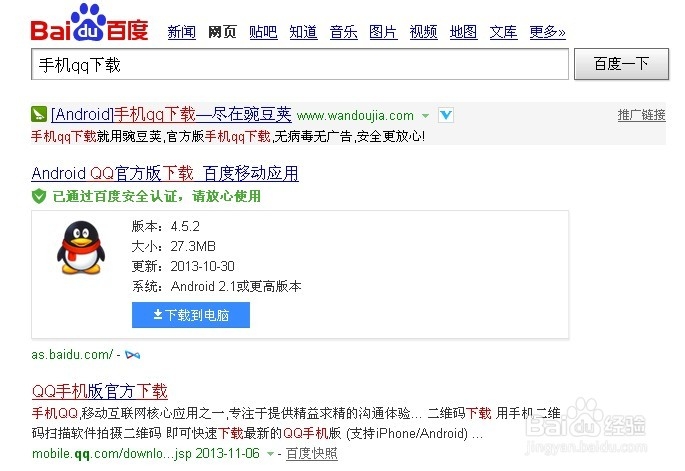Click the wandoujia green icon beside the ad title
685x471 pixels.
coord(39,114)
